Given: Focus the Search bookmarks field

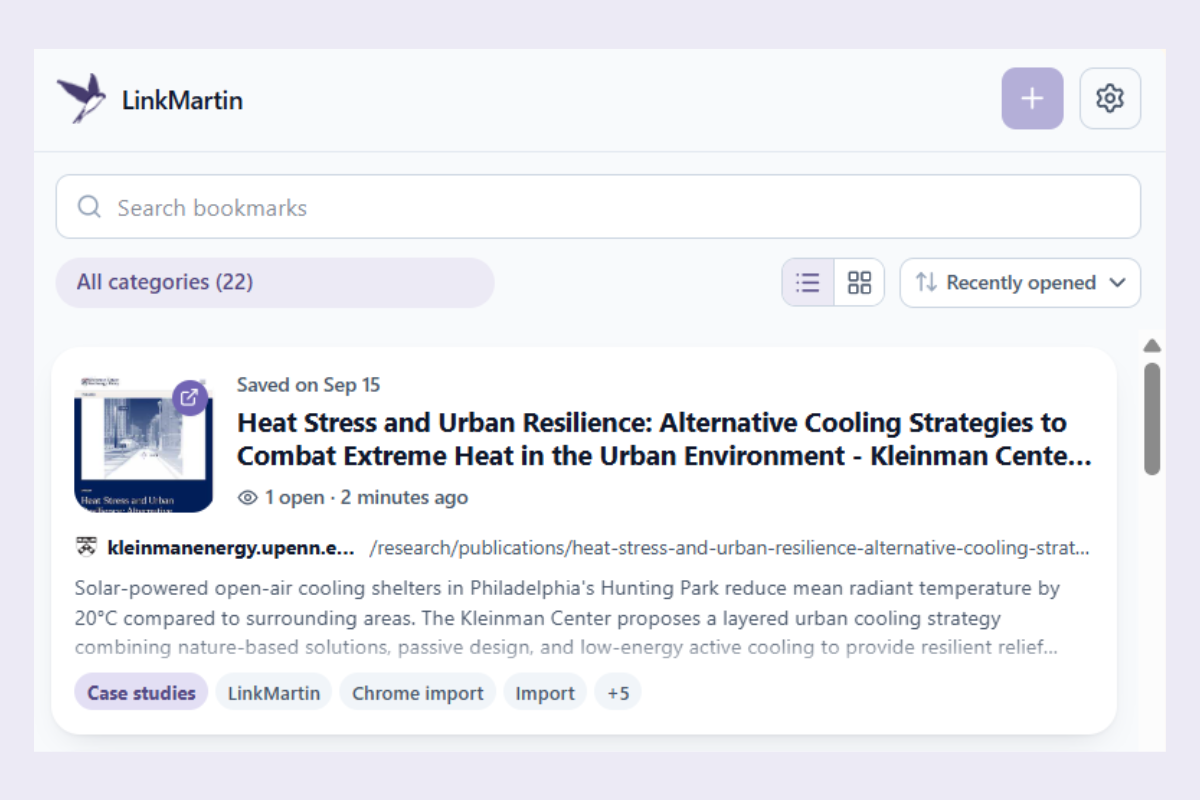Looking at the screenshot, I should click(x=598, y=207).
